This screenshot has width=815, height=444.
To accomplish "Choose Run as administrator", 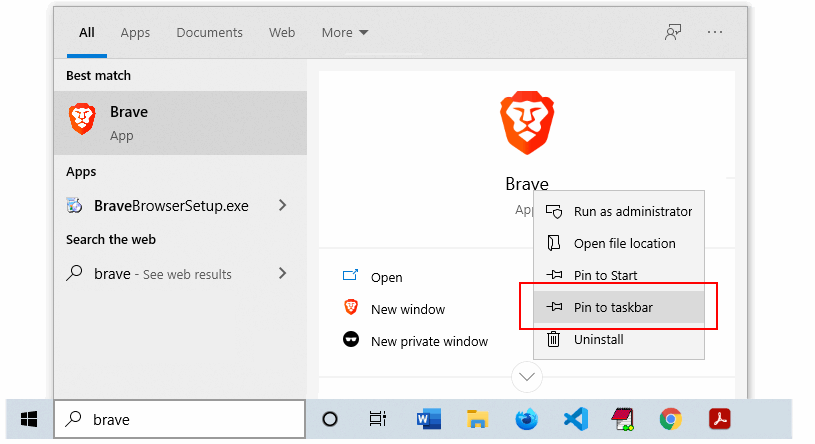I will 619,212.
